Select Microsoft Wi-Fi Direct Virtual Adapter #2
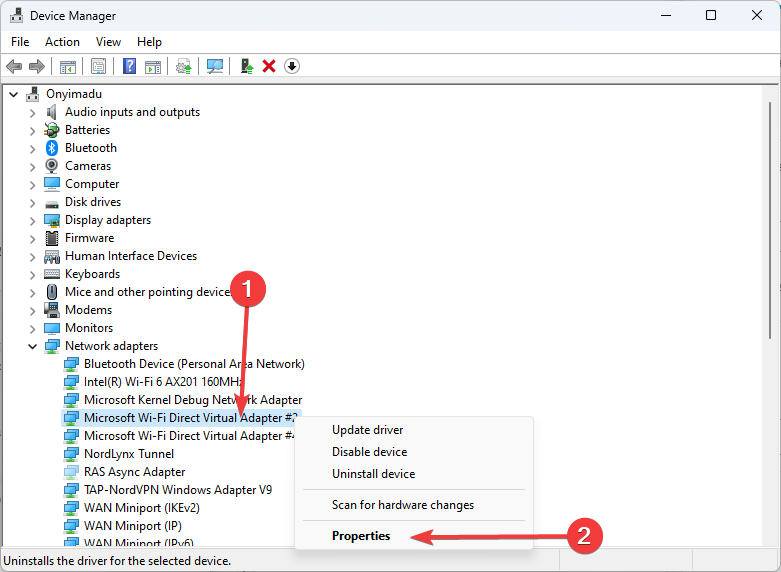This screenshot has height=572, width=781. tap(190, 418)
